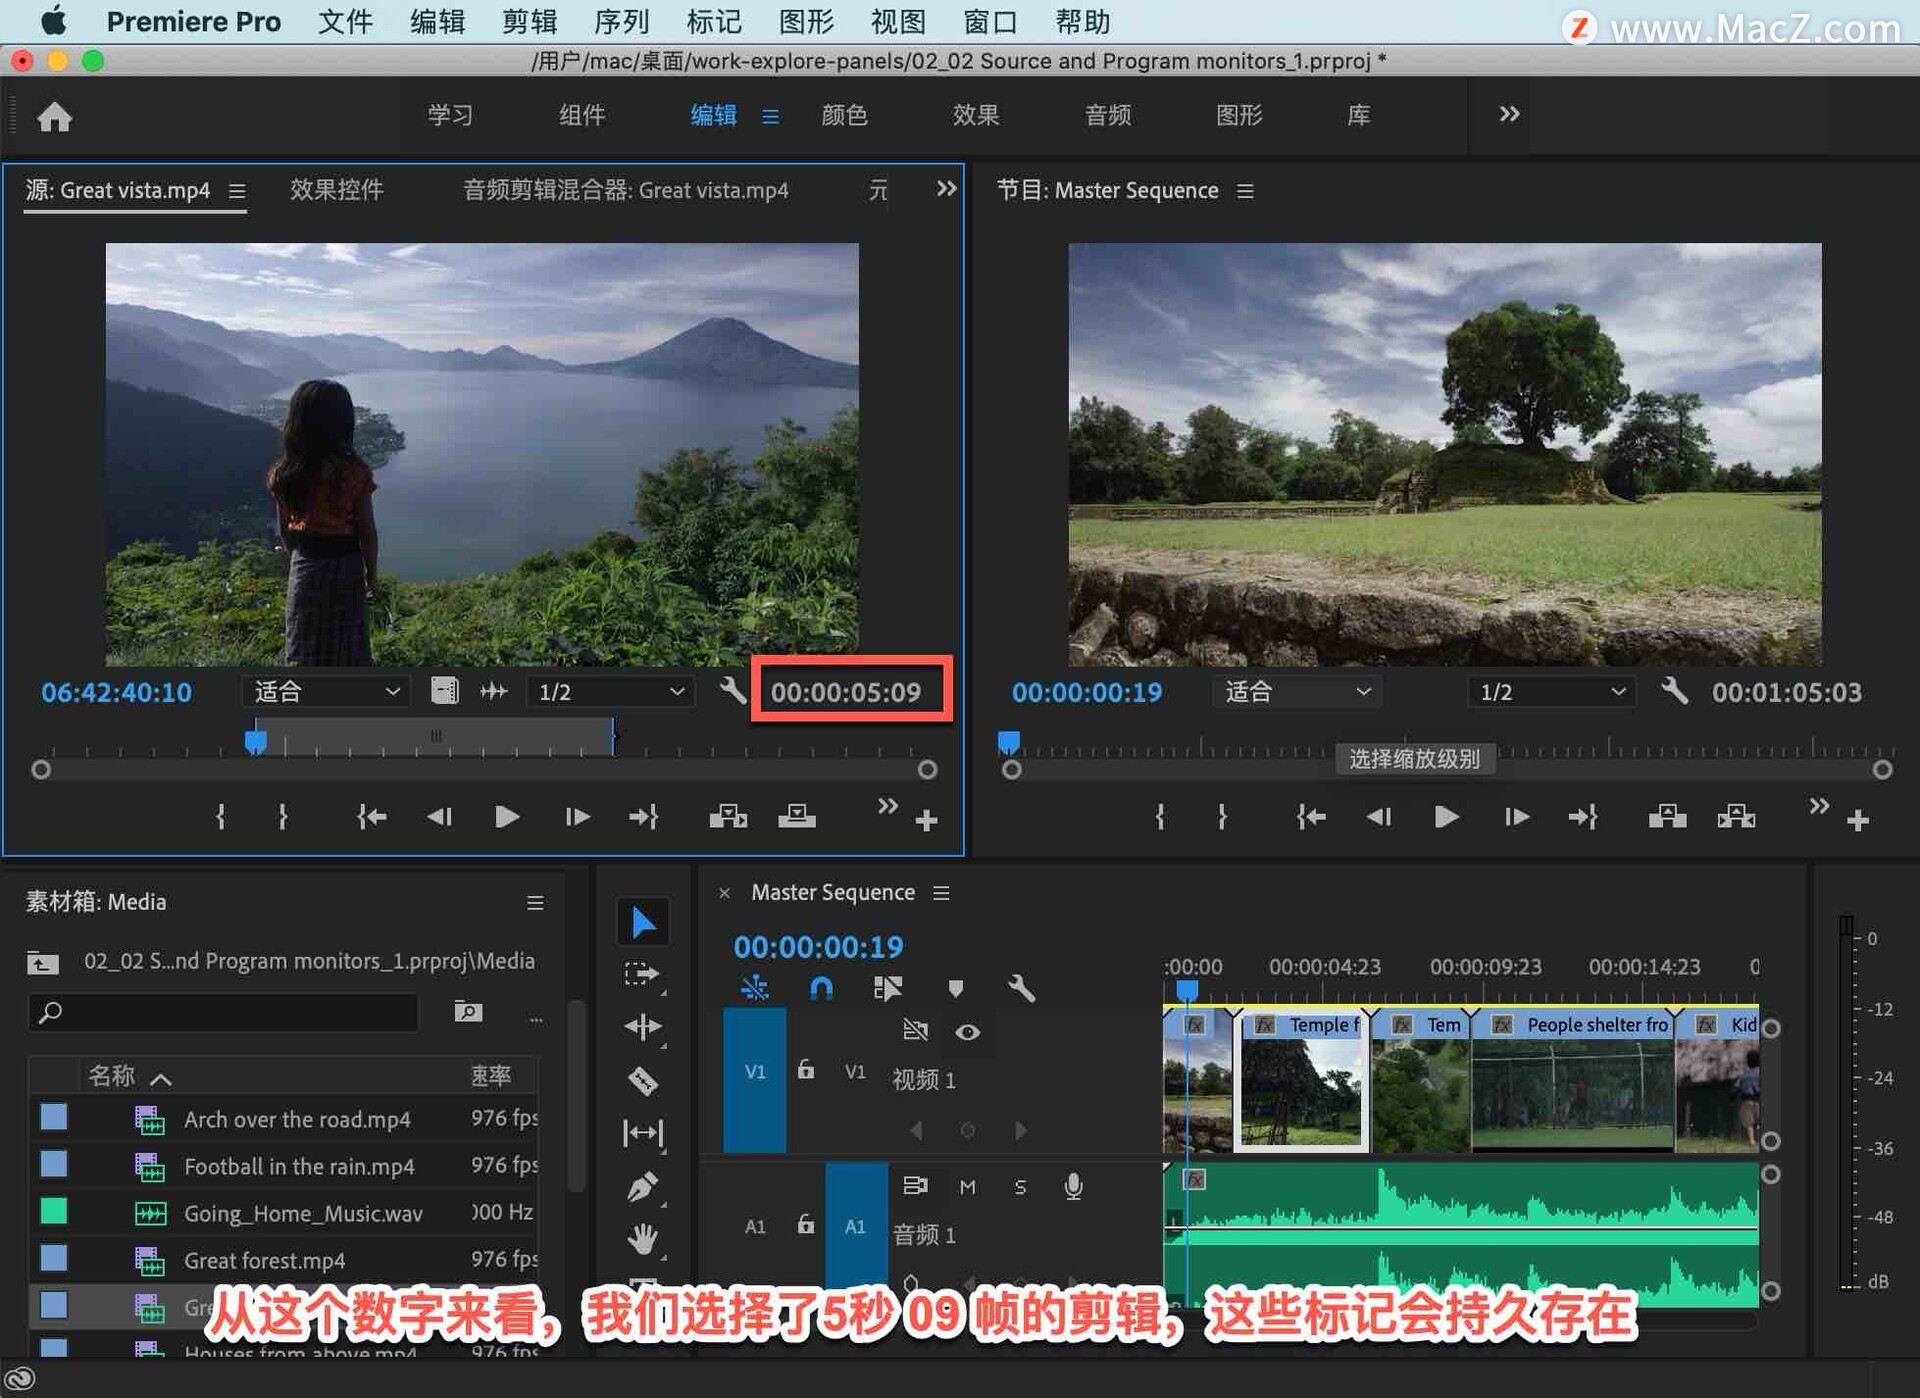The image size is (1920, 1398).
Task: Click Mark In in Source monitor
Action: [221, 817]
